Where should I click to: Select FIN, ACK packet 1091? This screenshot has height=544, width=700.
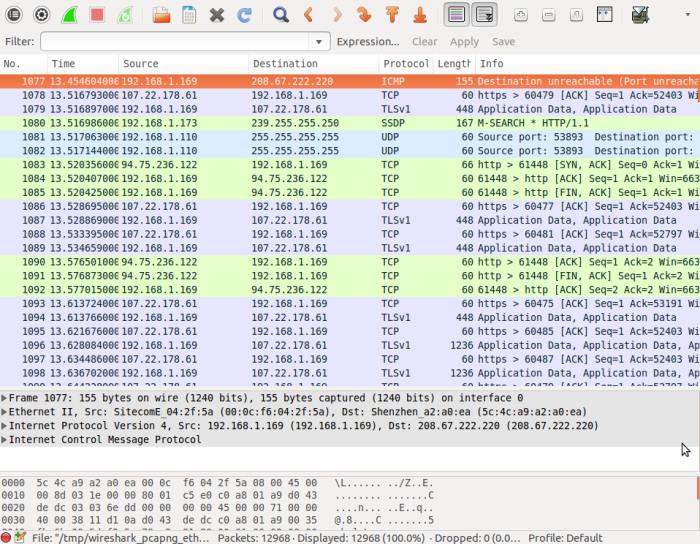350,275
